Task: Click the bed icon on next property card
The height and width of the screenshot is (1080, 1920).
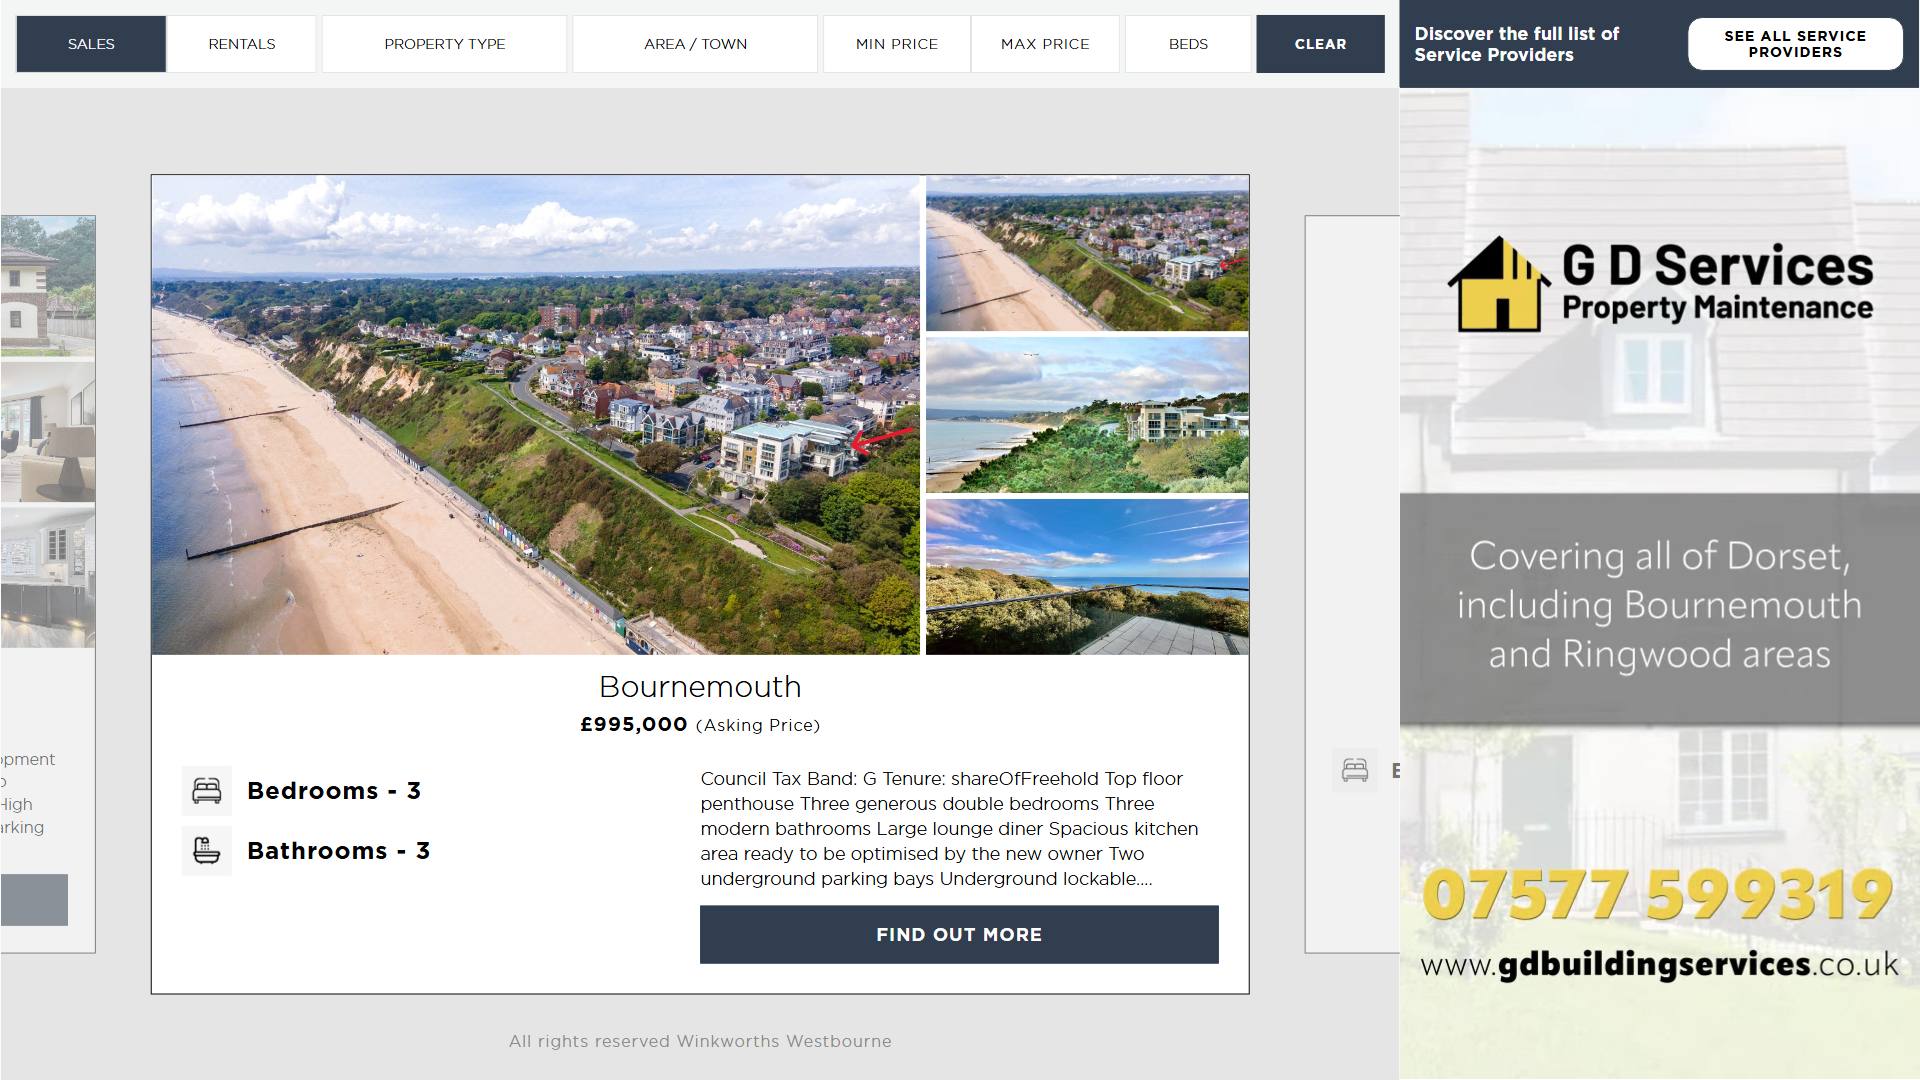Action: click(x=1355, y=770)
